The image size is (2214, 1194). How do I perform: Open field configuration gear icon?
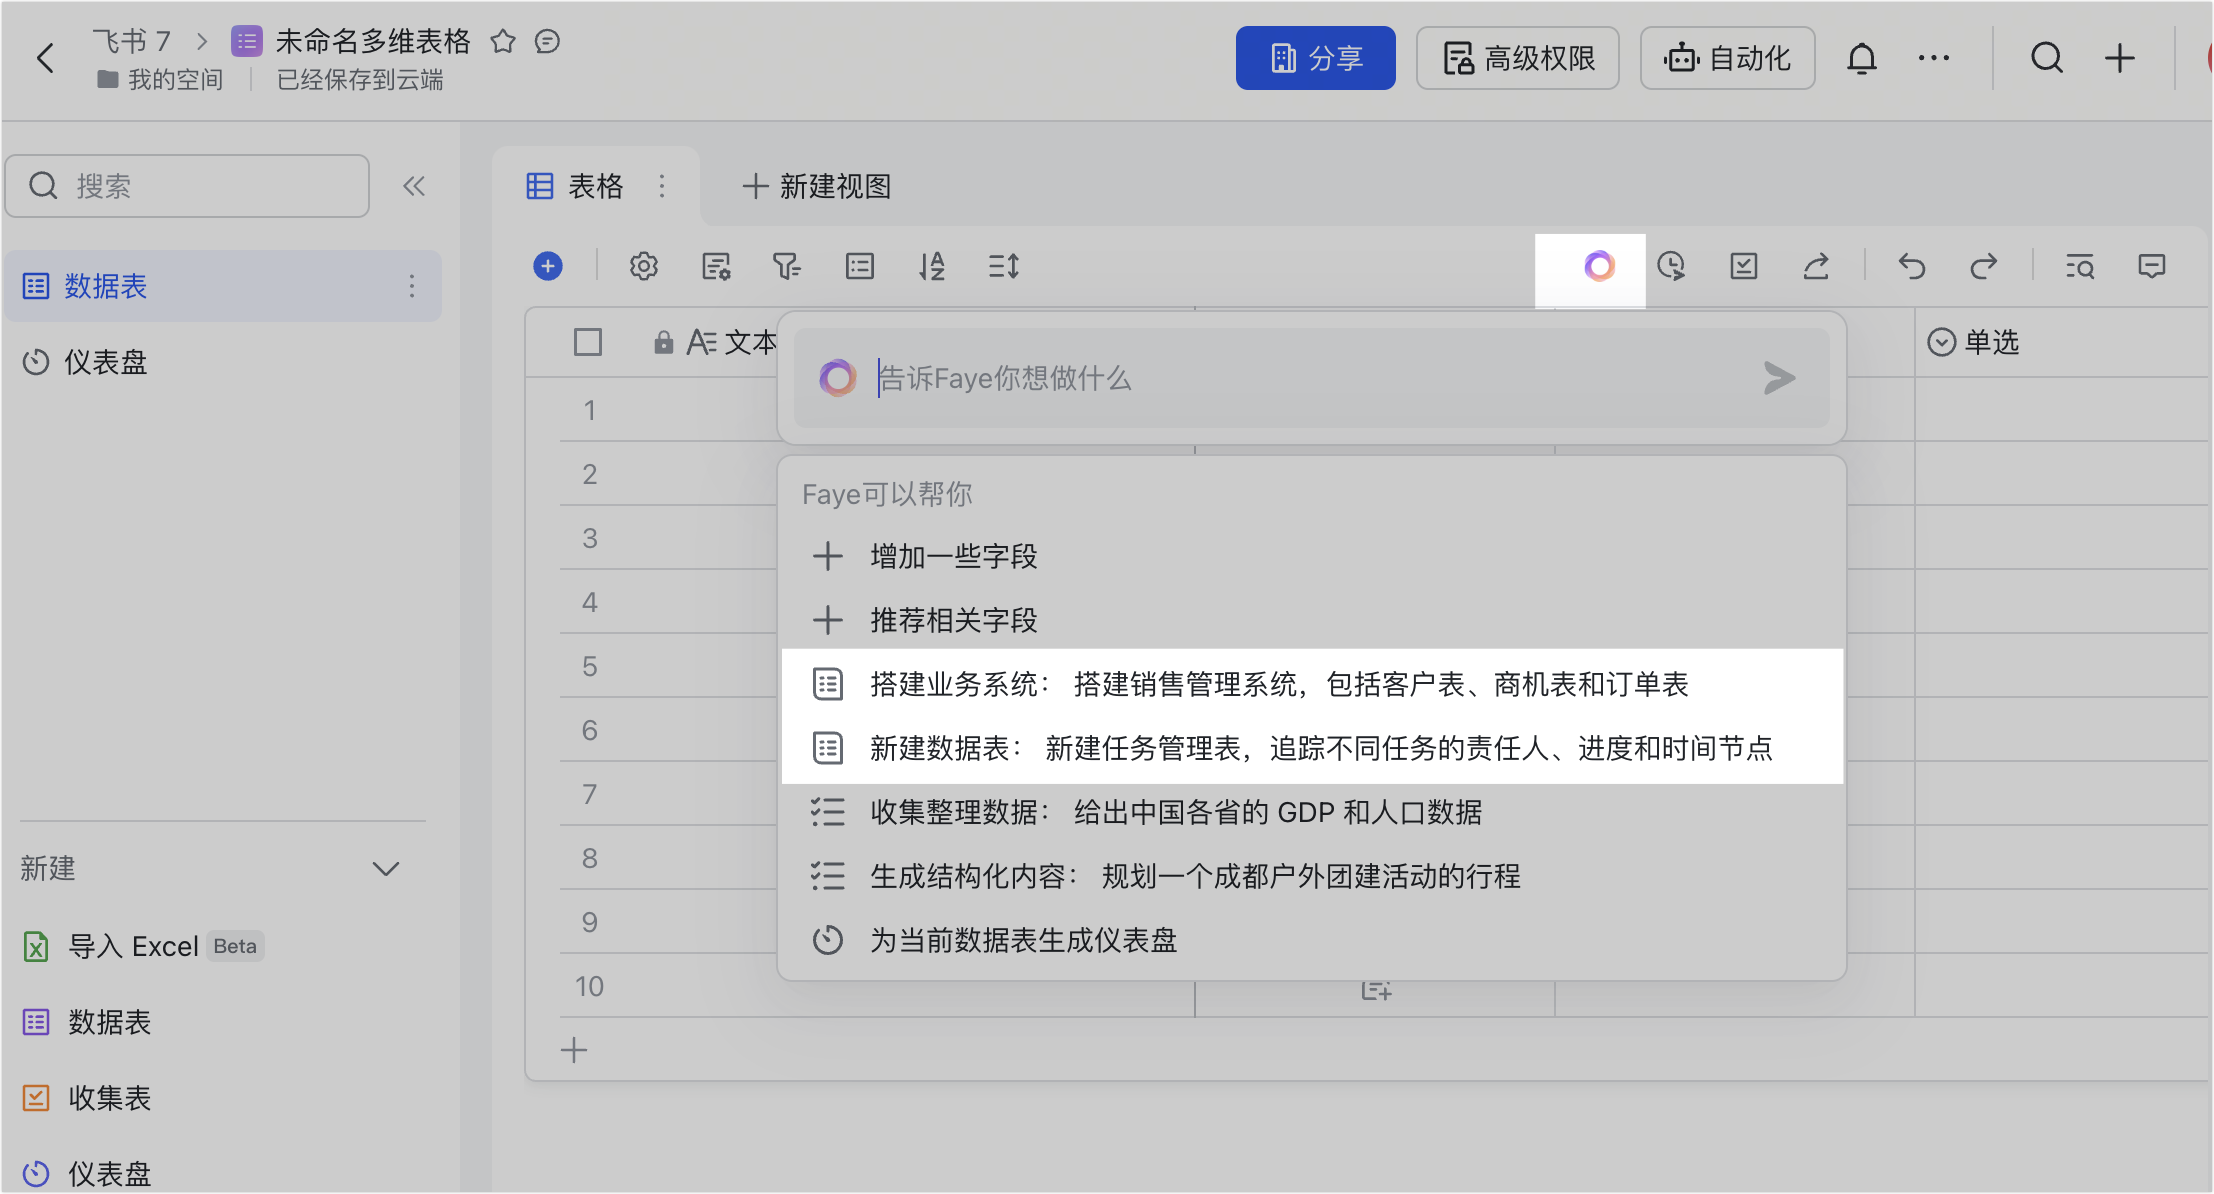coord(643,266)
